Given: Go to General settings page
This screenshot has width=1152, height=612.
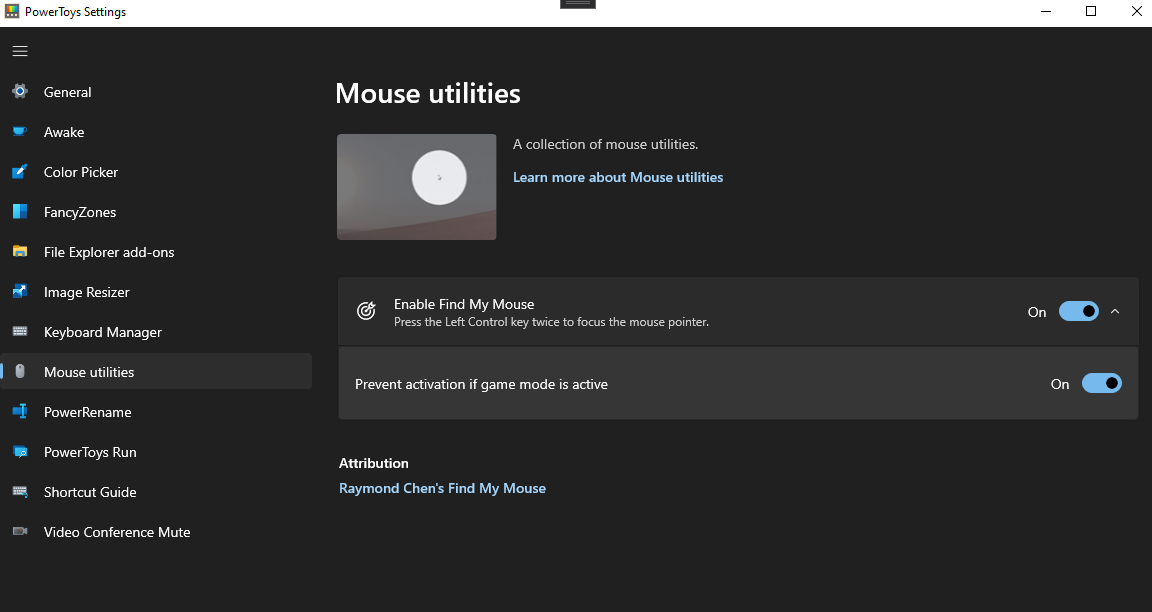Looking at the screenshot, I should coord(156,92).
